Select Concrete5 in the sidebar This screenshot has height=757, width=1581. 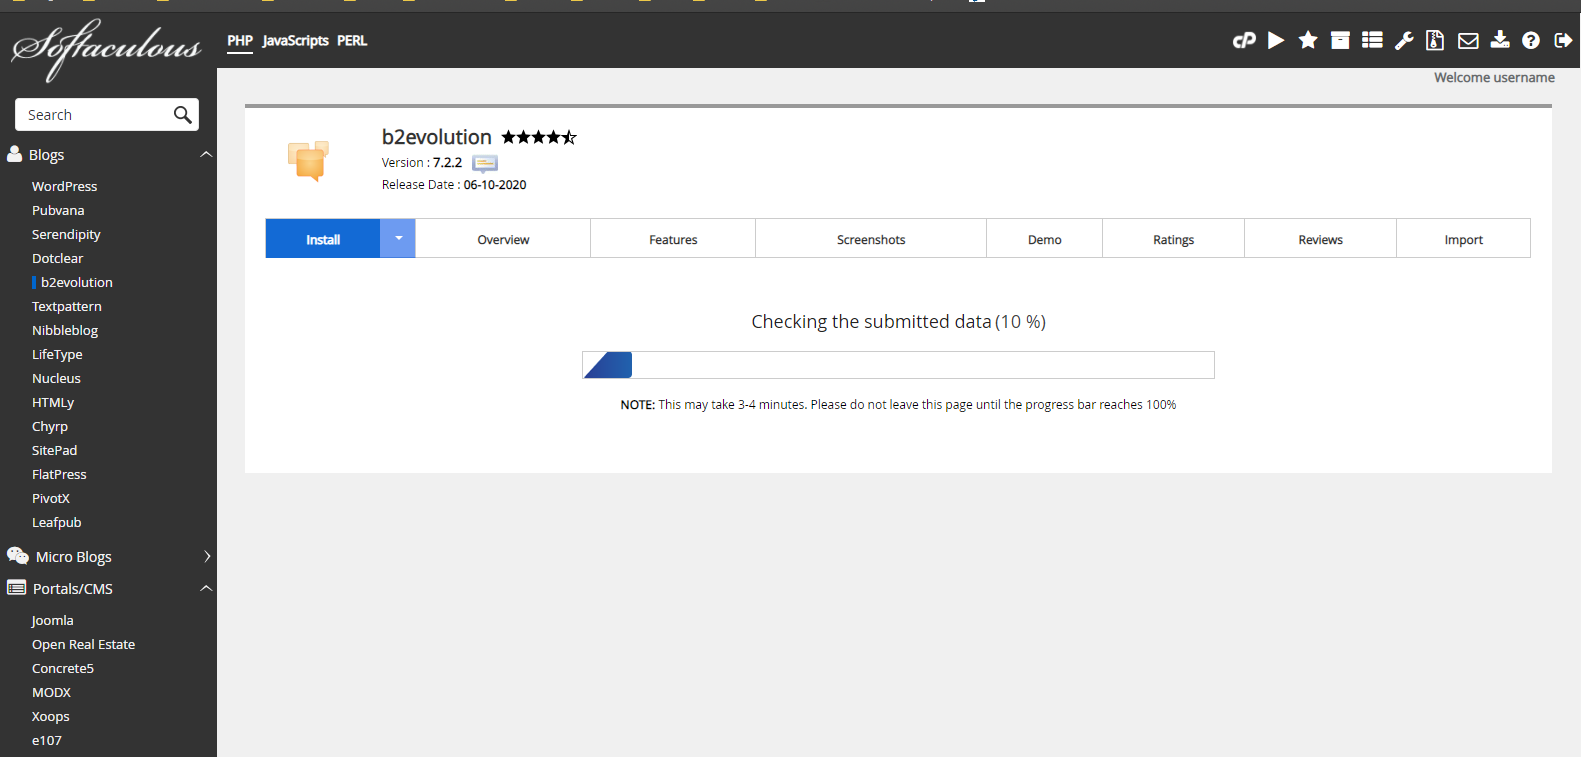click(x=63, y=668)
